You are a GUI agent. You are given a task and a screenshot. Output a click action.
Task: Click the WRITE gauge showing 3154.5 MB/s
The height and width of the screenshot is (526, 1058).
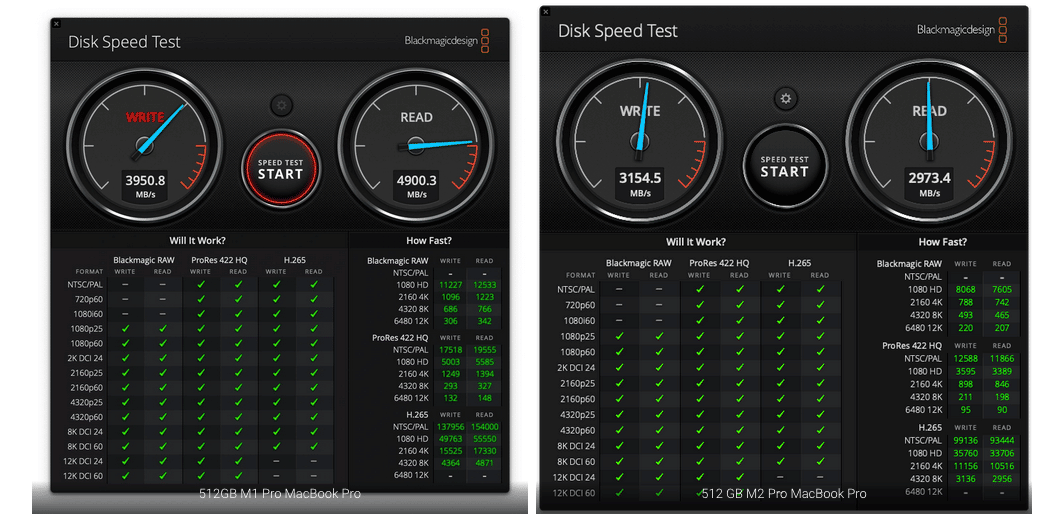[x=640, y=140]
